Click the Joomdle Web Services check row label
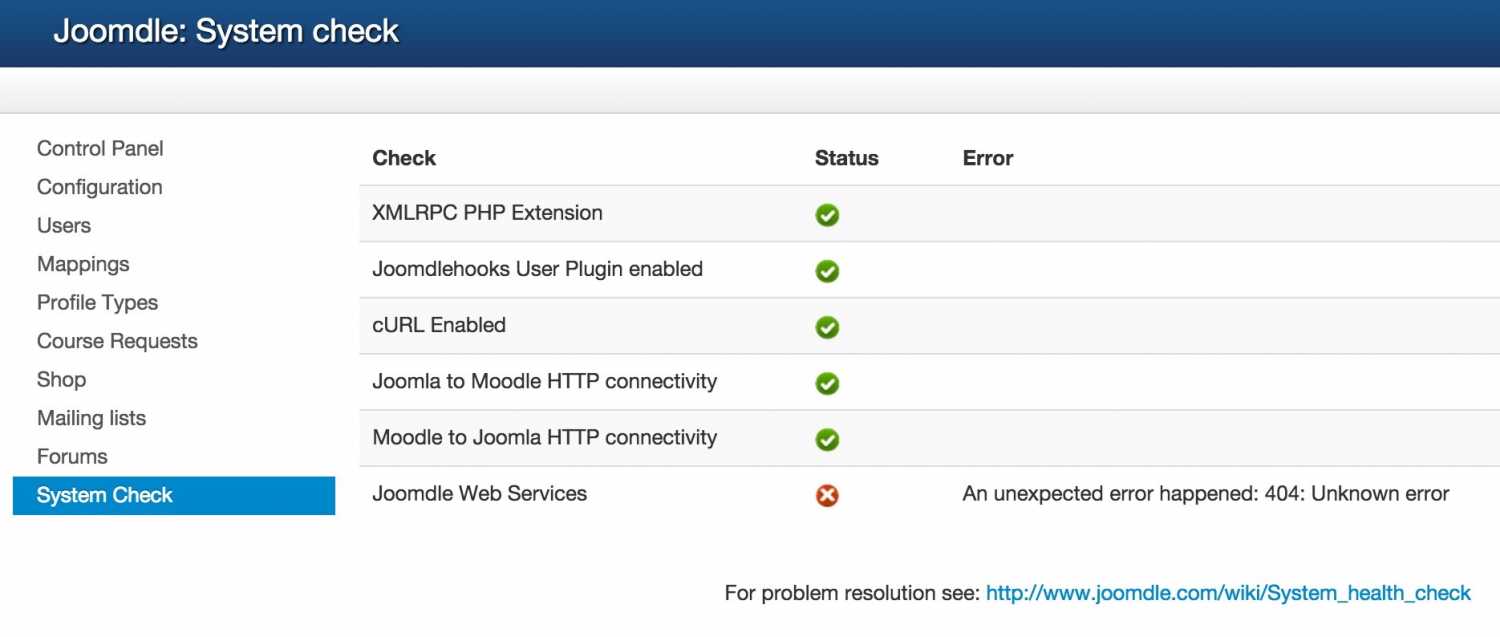 tap(479, 494)
